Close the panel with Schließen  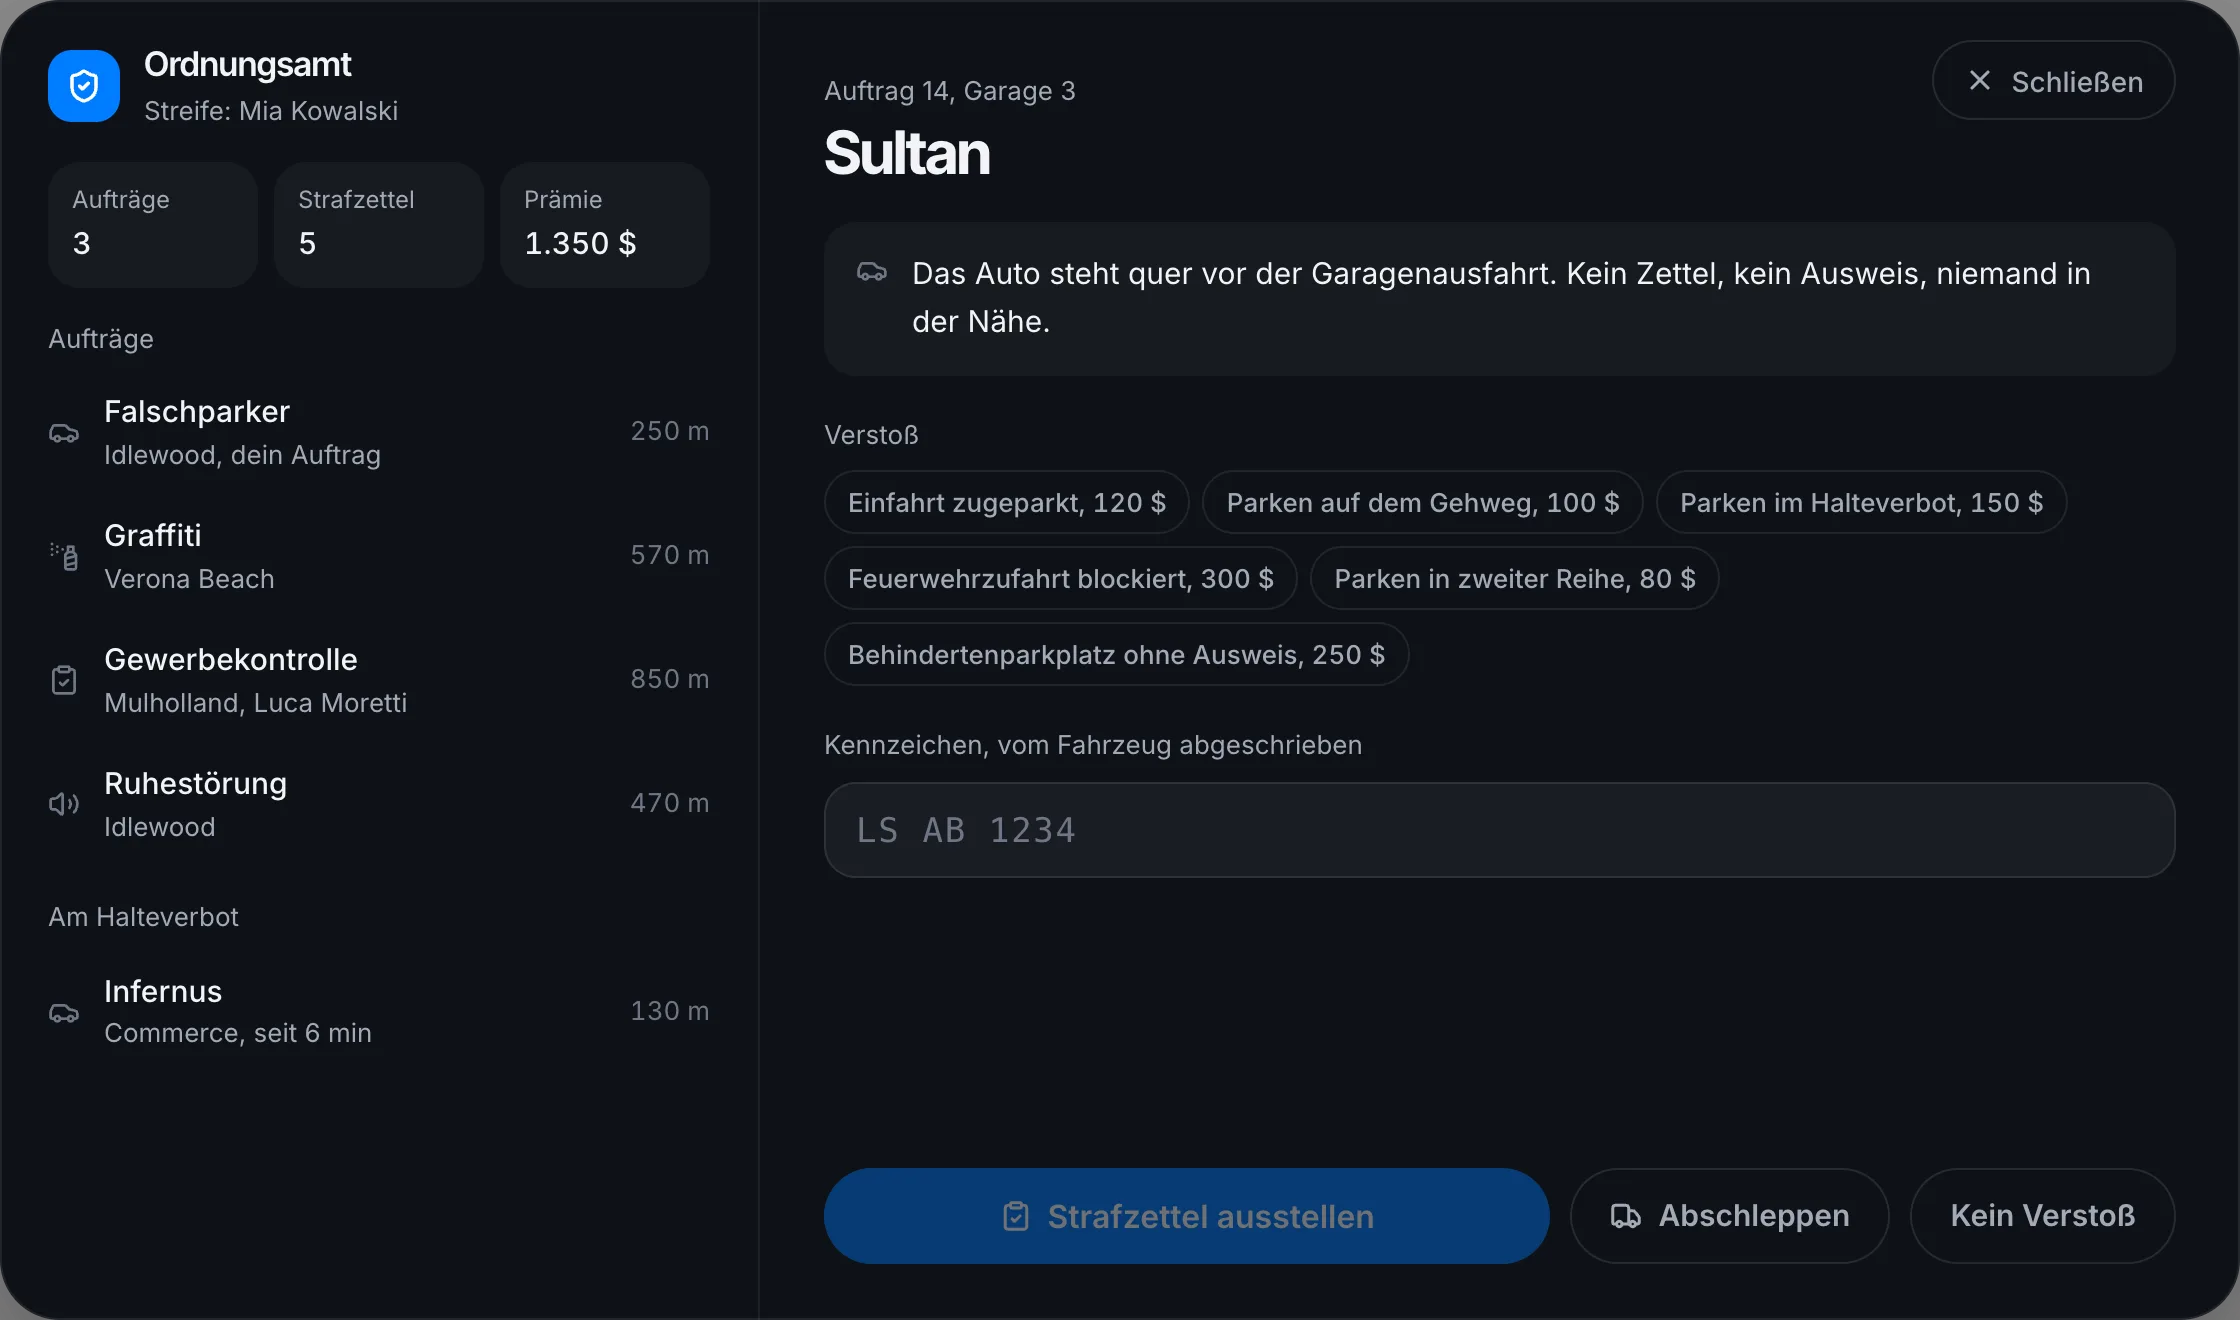point(2053,80)
